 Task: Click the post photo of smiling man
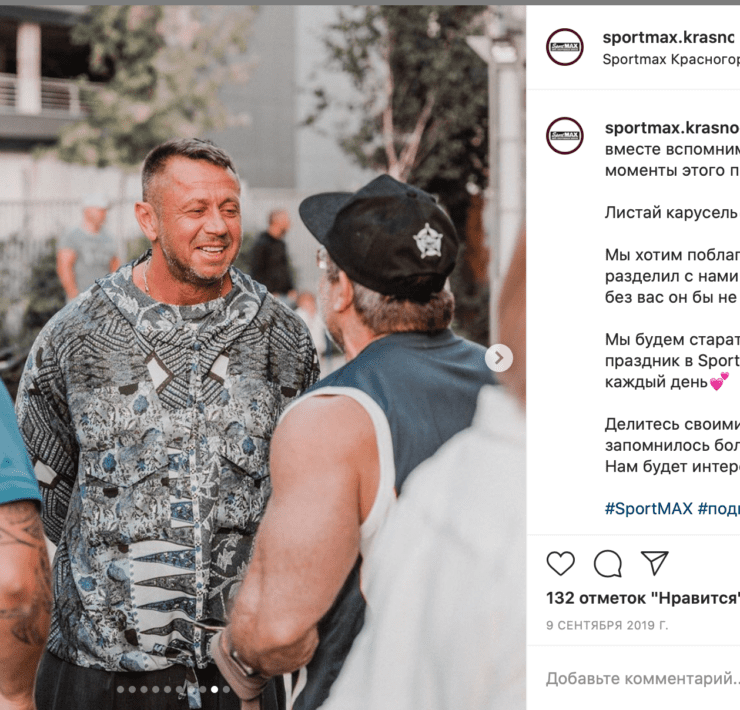point(263,357)
